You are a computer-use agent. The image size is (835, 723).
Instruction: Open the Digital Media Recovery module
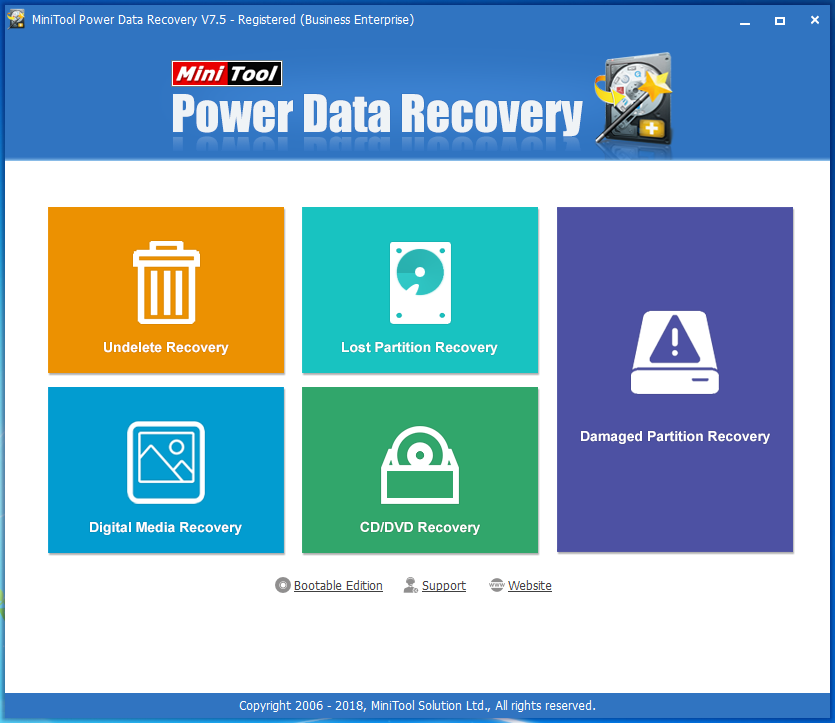(x=166, y=470)
